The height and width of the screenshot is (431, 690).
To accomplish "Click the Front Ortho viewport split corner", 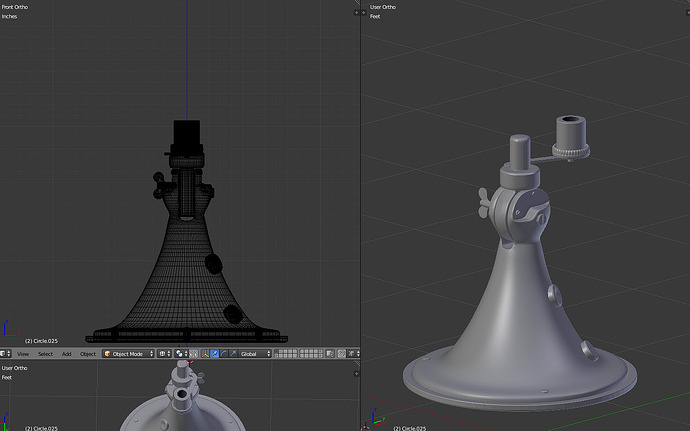I will pos(356,12).
